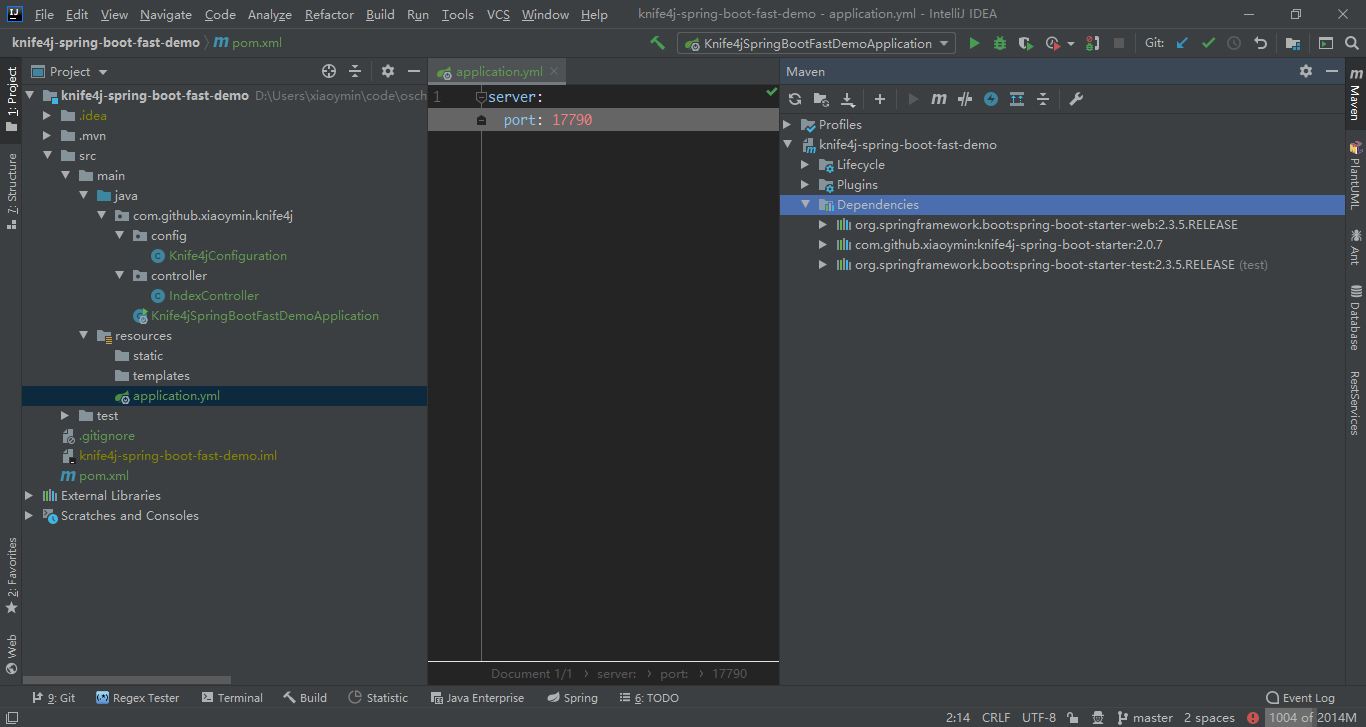Expand the Profiles node in Maven
Screen dimensions: 1366x727
click(787, 125)
